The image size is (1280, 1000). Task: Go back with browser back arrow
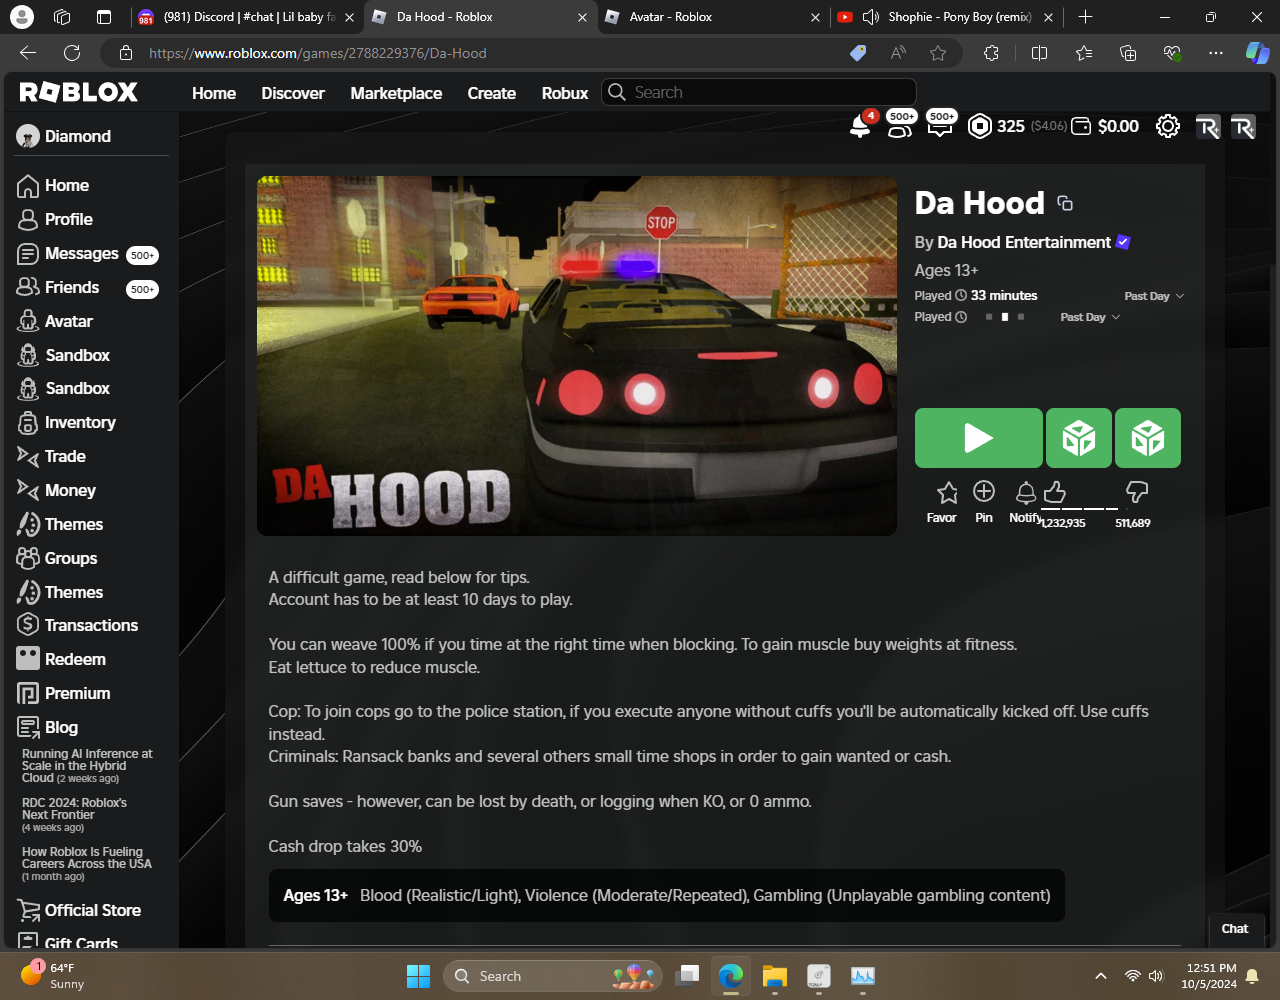click(x=28, y=53)
